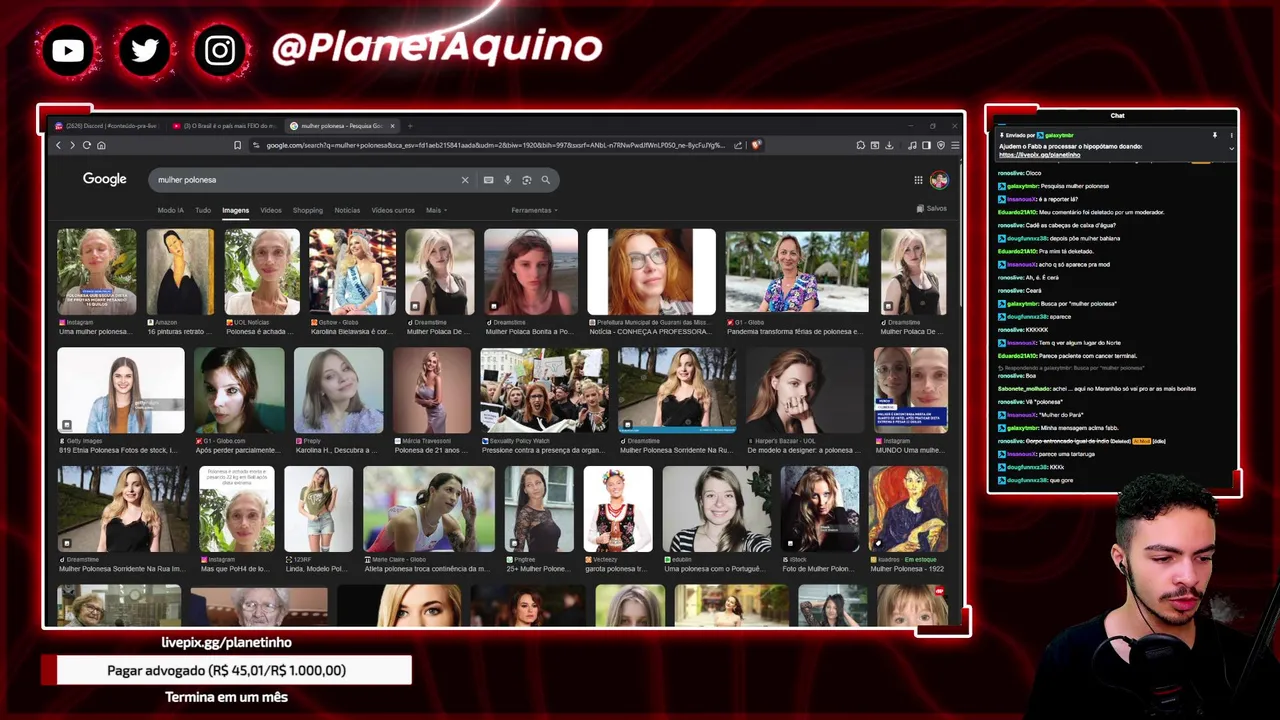This screenshot has height=720, width=1280.
Task: Close the 'mulher polonesa' browser tab
Action: (393, 126)
